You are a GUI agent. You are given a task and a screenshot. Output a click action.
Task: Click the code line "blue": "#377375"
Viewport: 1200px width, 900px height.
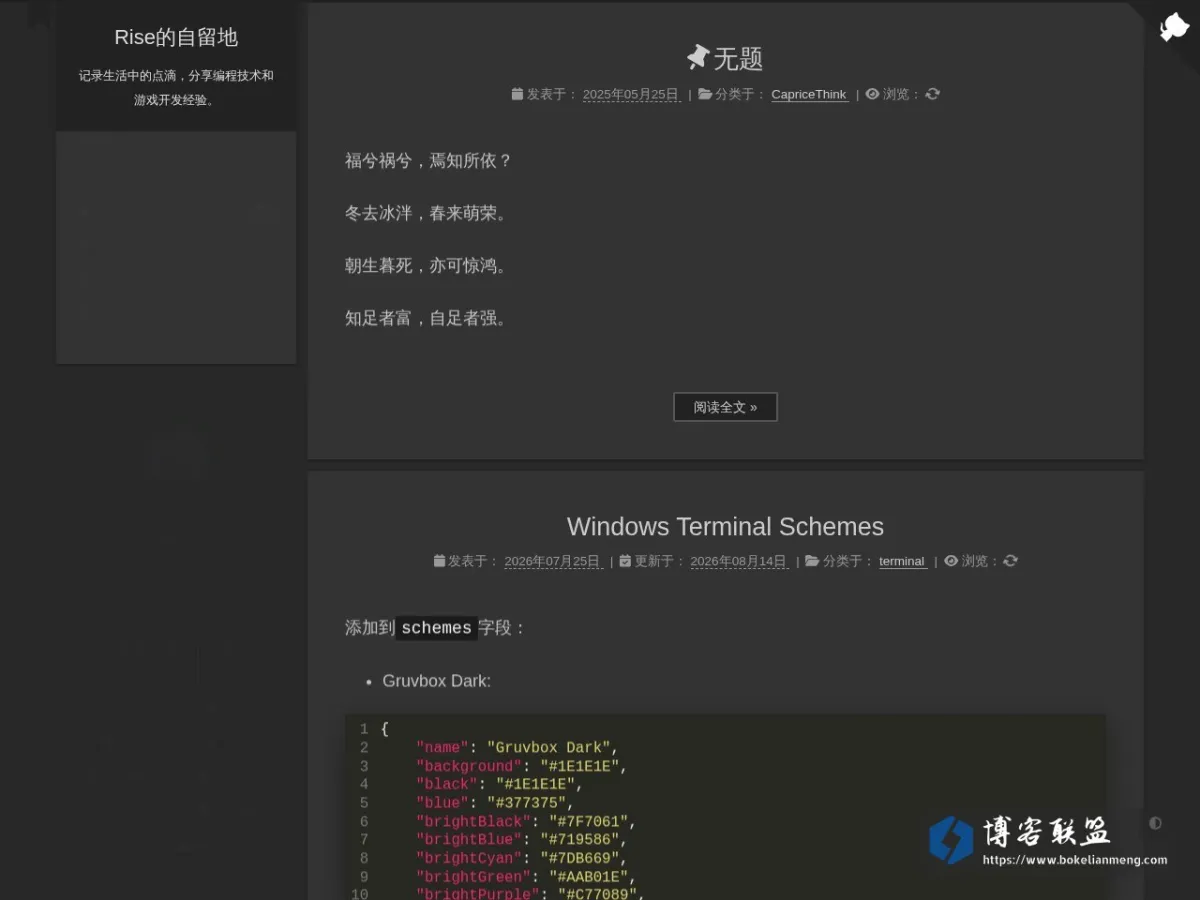(495, 803)
